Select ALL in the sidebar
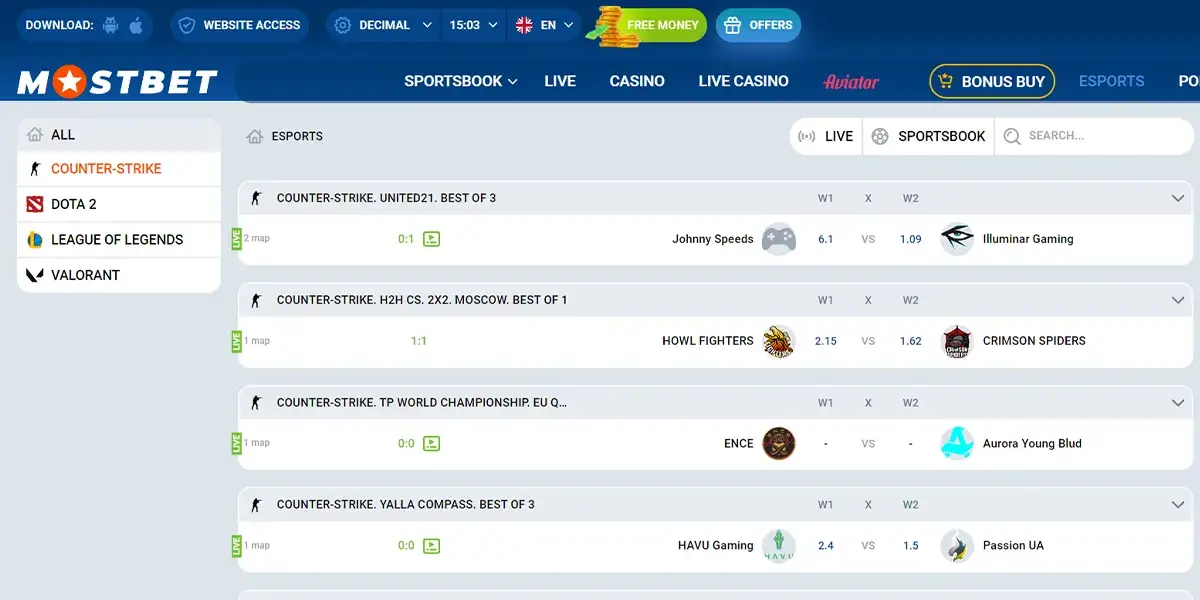 pos(119,135)
